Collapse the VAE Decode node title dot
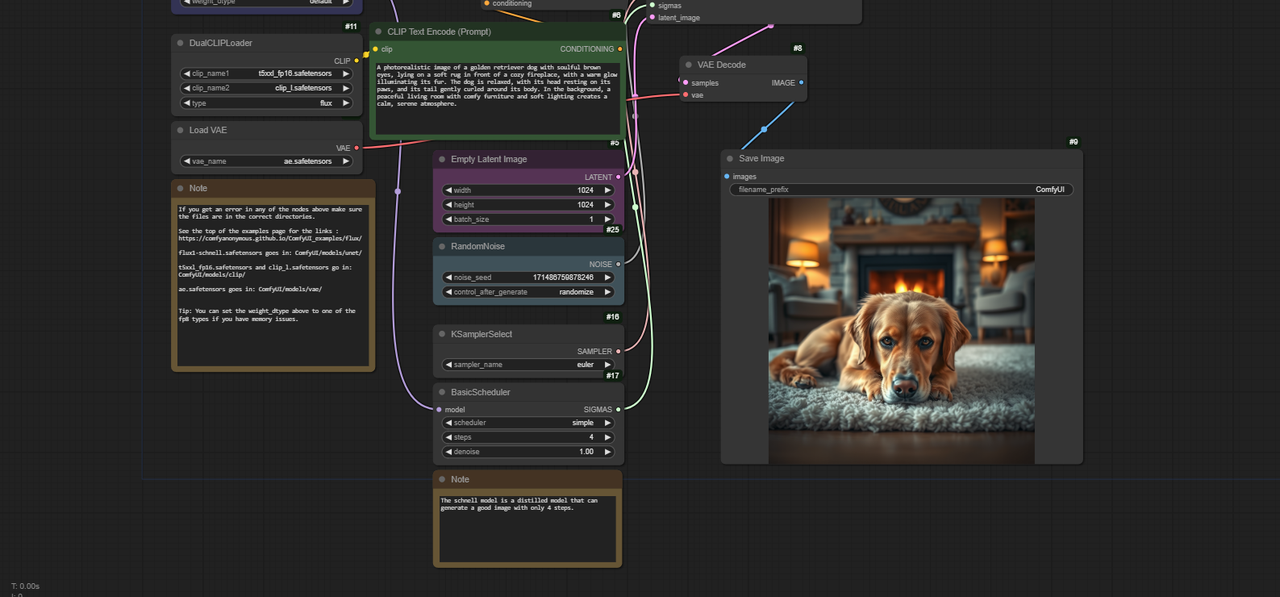 point(689,65)
